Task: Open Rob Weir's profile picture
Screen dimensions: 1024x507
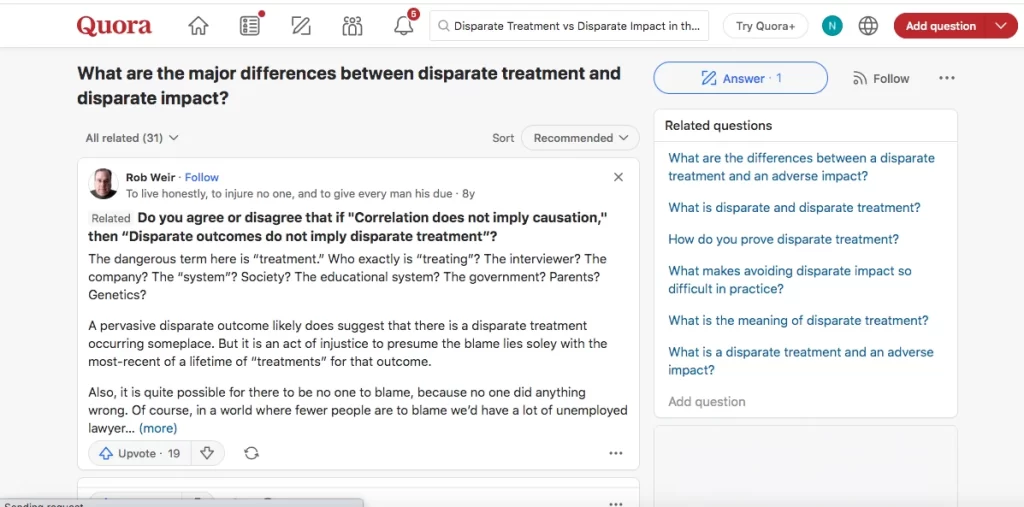Action: click(x=103, y=184)
